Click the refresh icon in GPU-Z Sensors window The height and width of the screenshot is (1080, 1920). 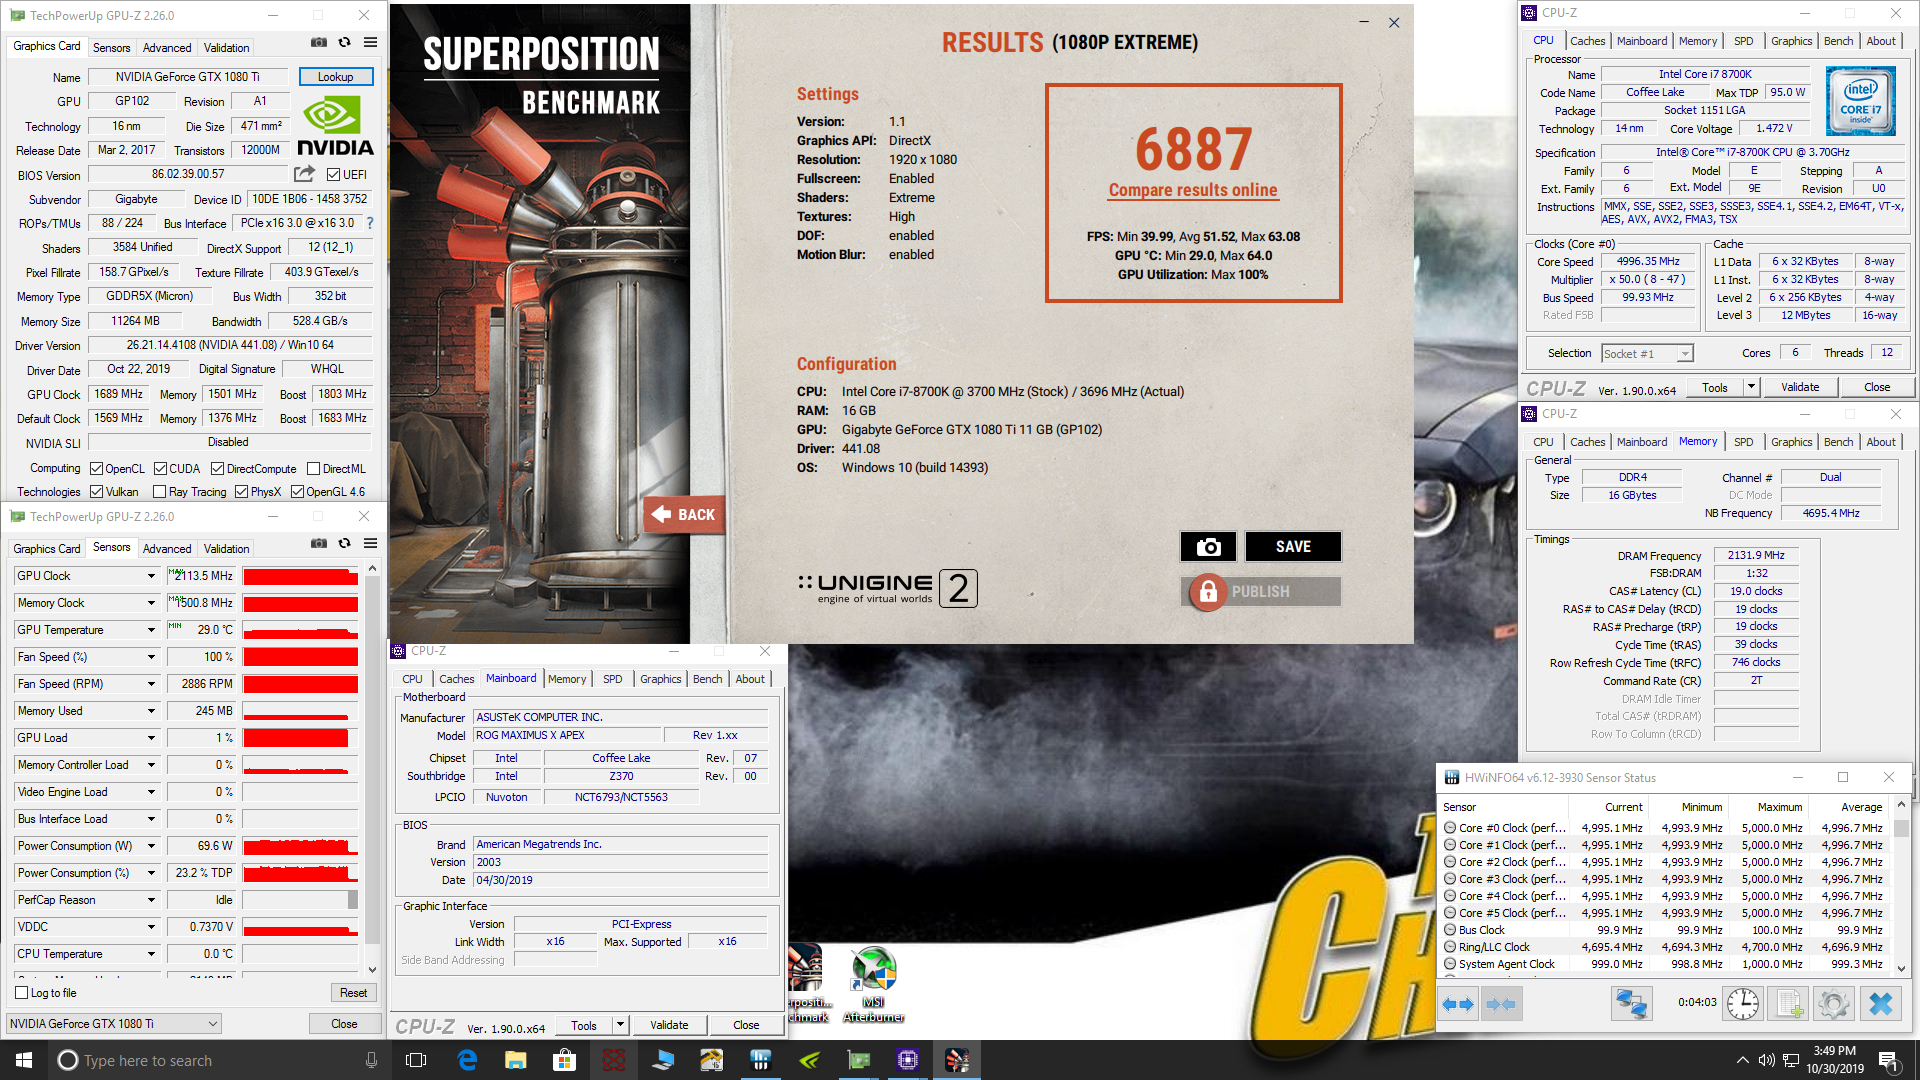(344, 544)
